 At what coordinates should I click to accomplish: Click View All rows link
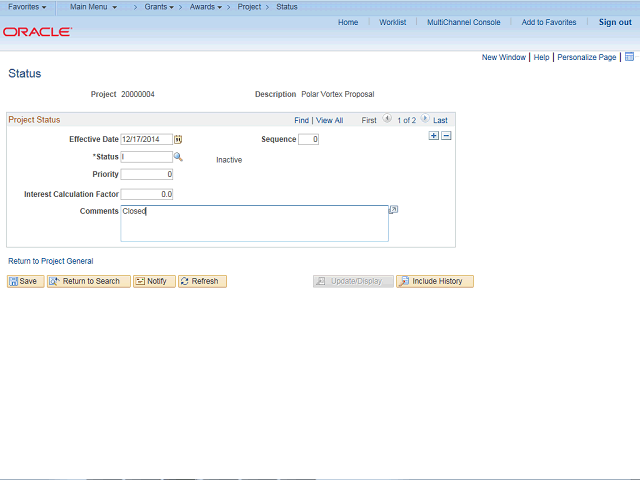click(x=329, y=120)
